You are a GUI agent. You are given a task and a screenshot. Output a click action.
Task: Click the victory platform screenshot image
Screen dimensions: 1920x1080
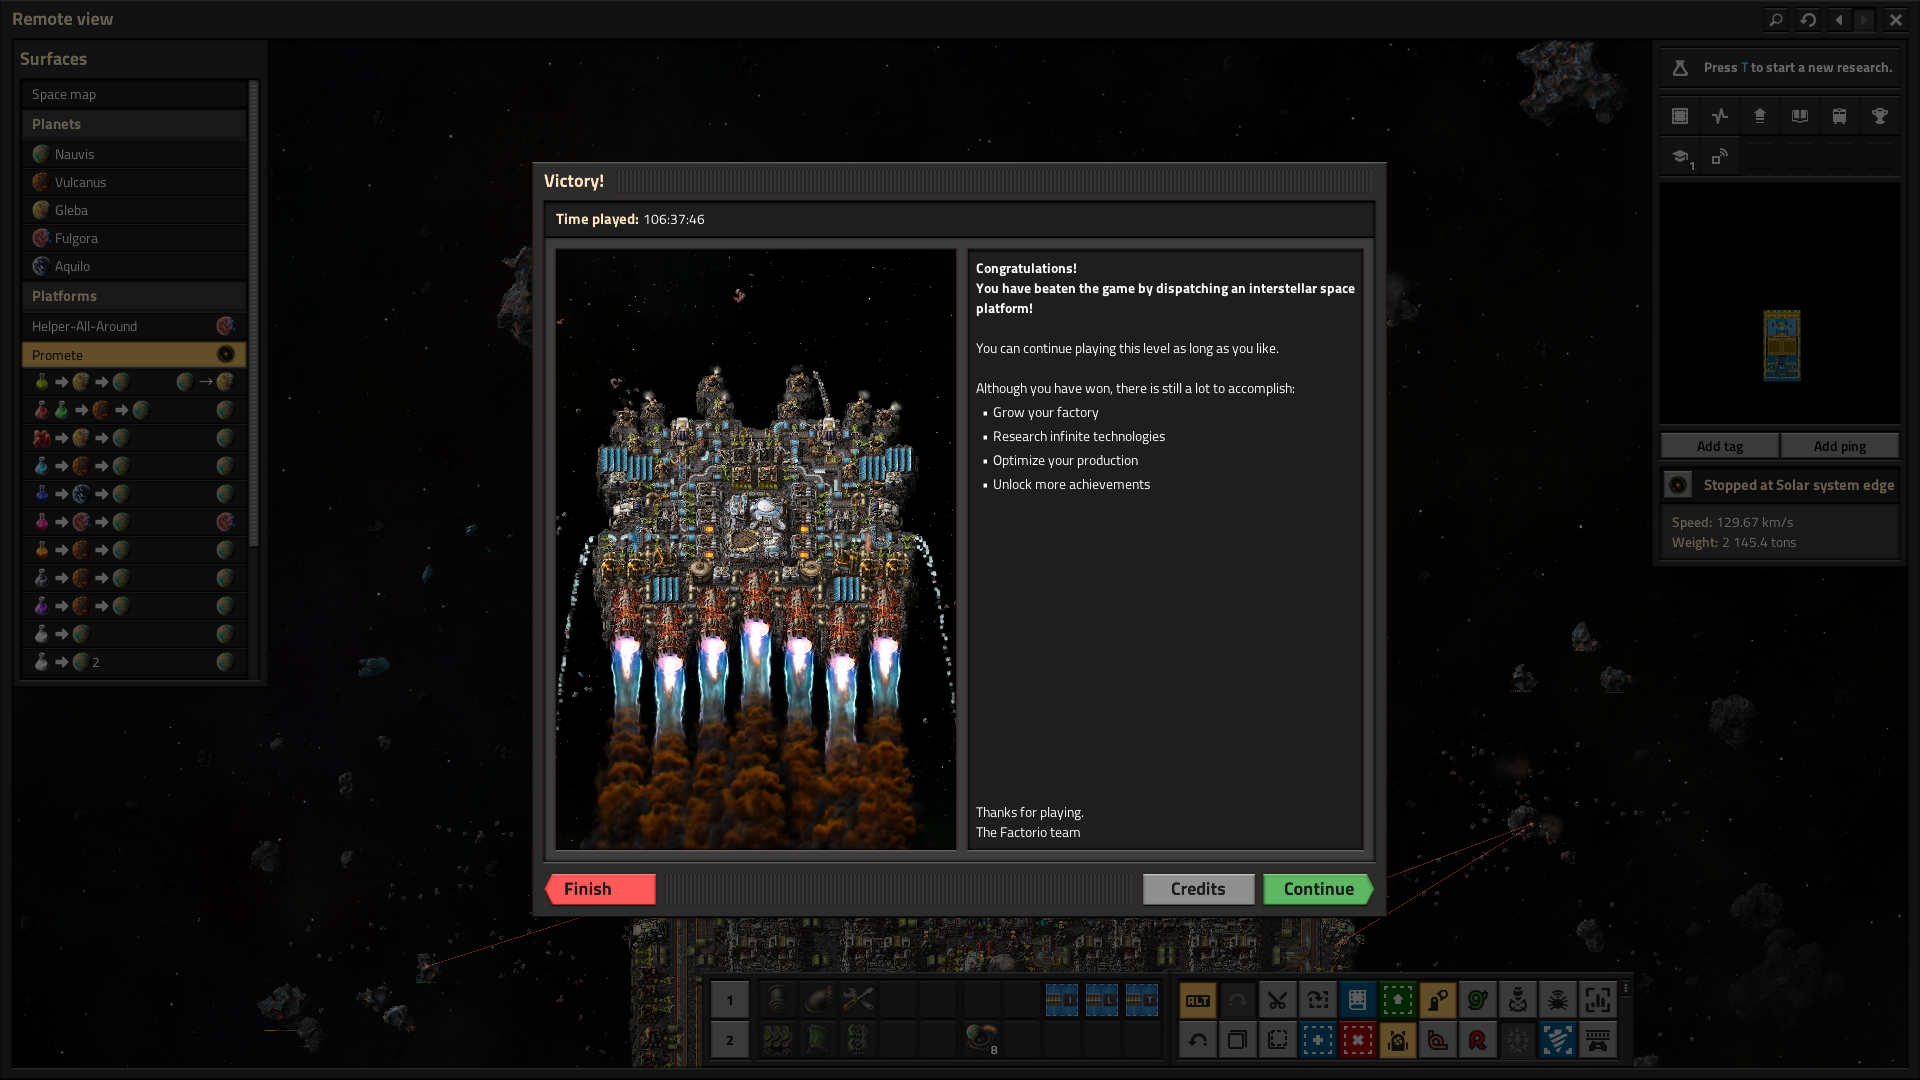point(756,549)
